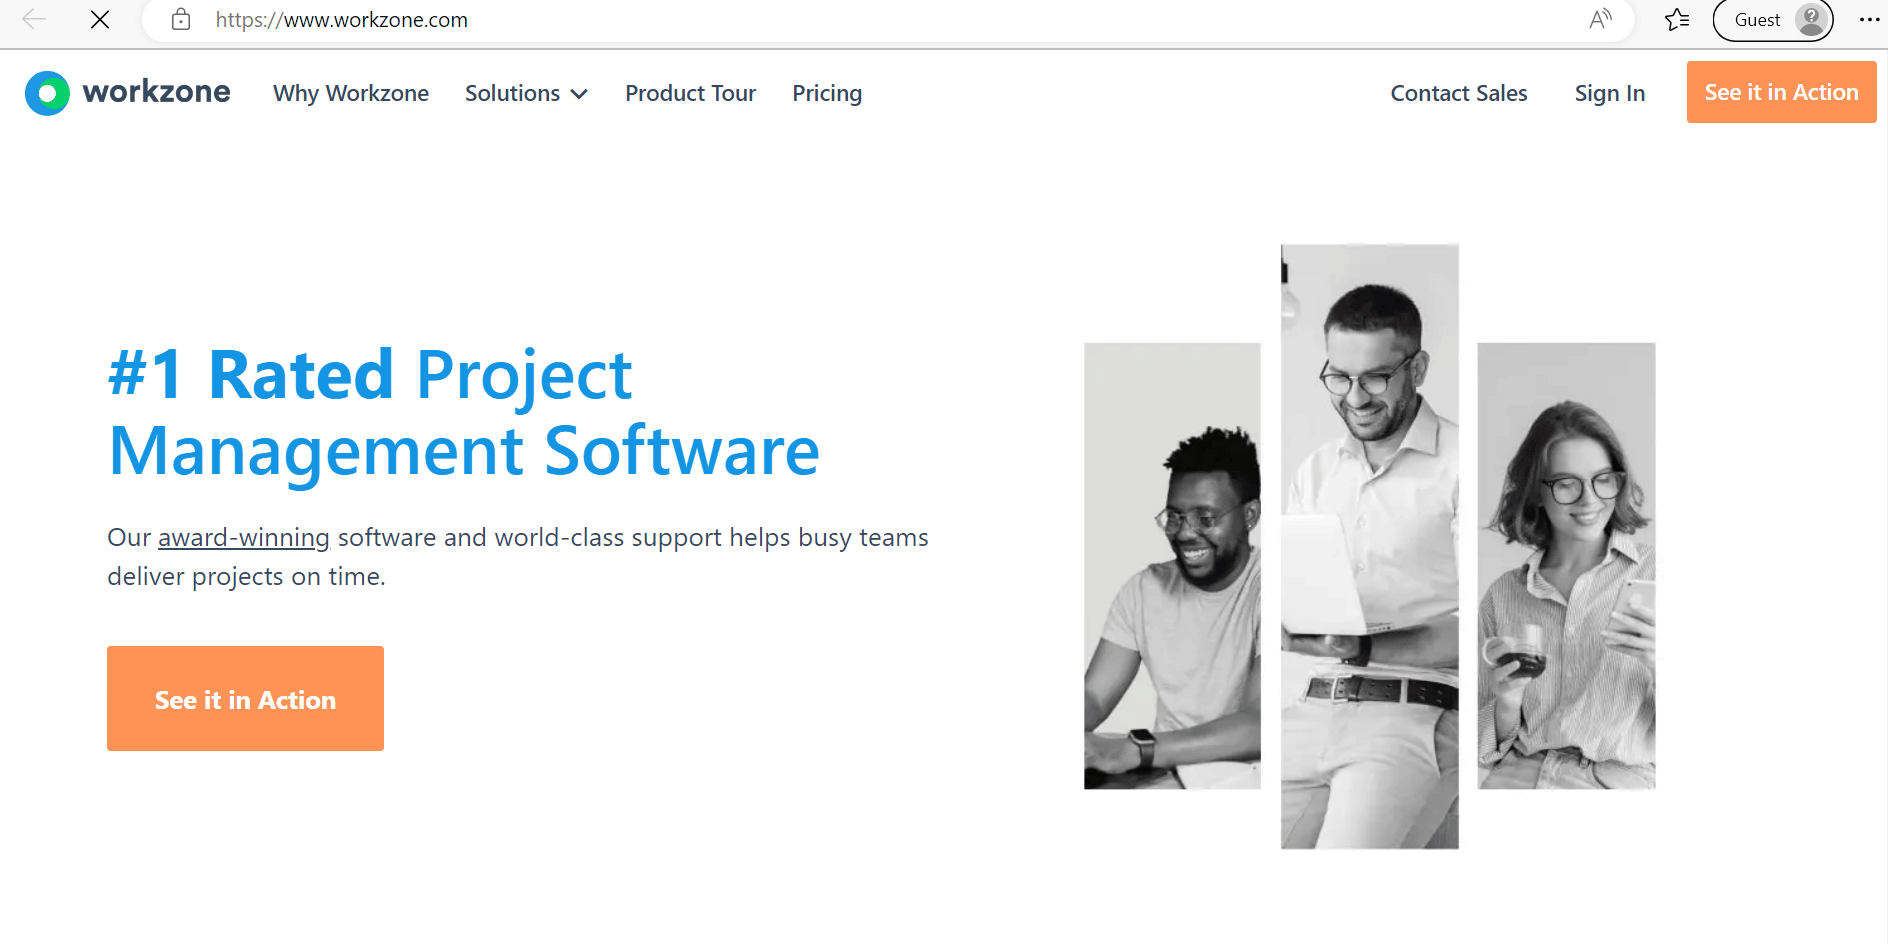Screen dimensions: 1888x944
Task: Click the hero See it in Action button
Action: (x=245, y=699)
